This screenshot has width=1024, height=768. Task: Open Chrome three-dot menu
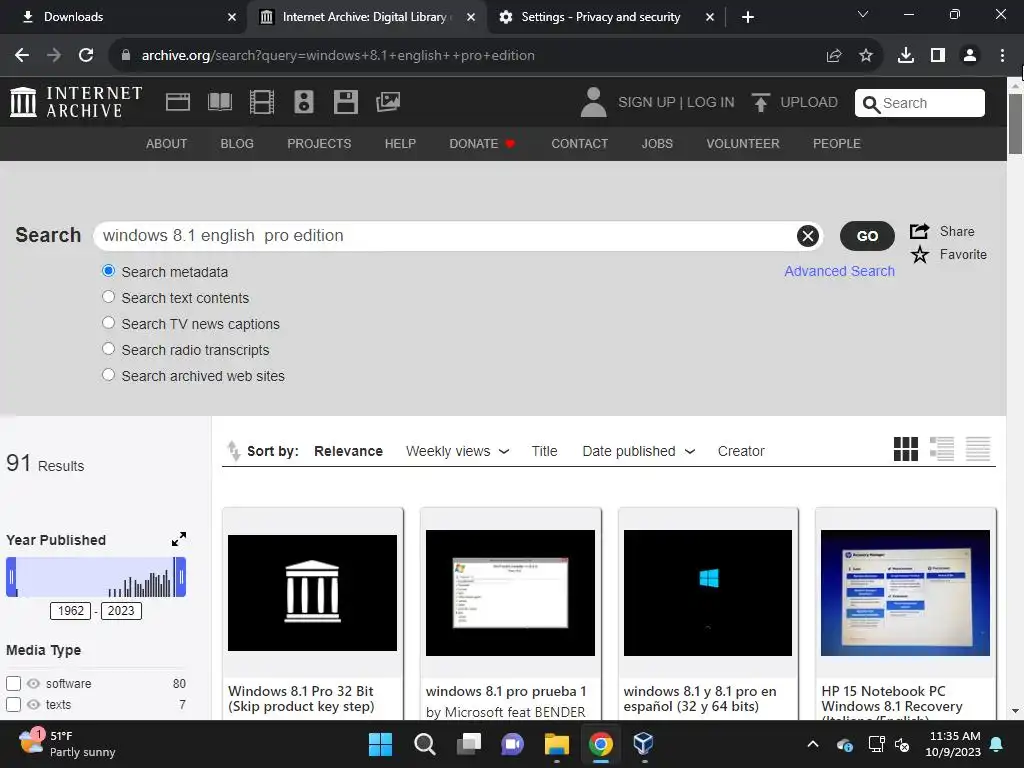1002,56
